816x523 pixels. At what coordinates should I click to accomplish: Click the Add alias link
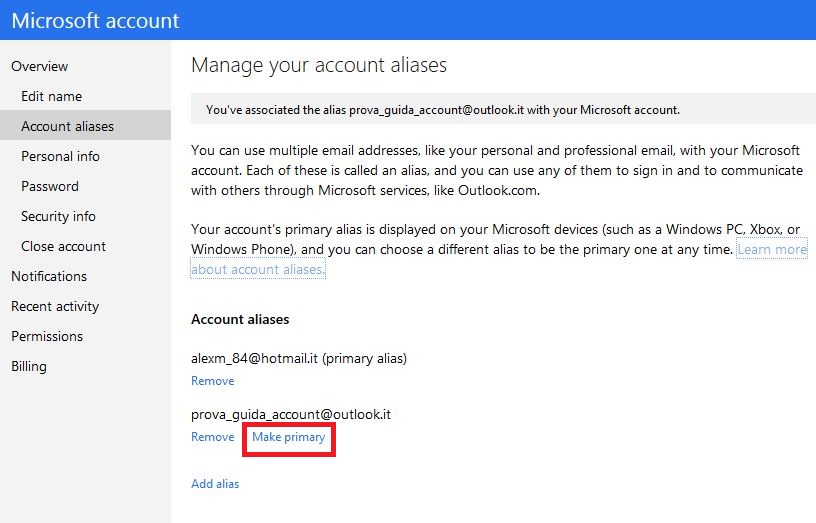coord(215,483)
